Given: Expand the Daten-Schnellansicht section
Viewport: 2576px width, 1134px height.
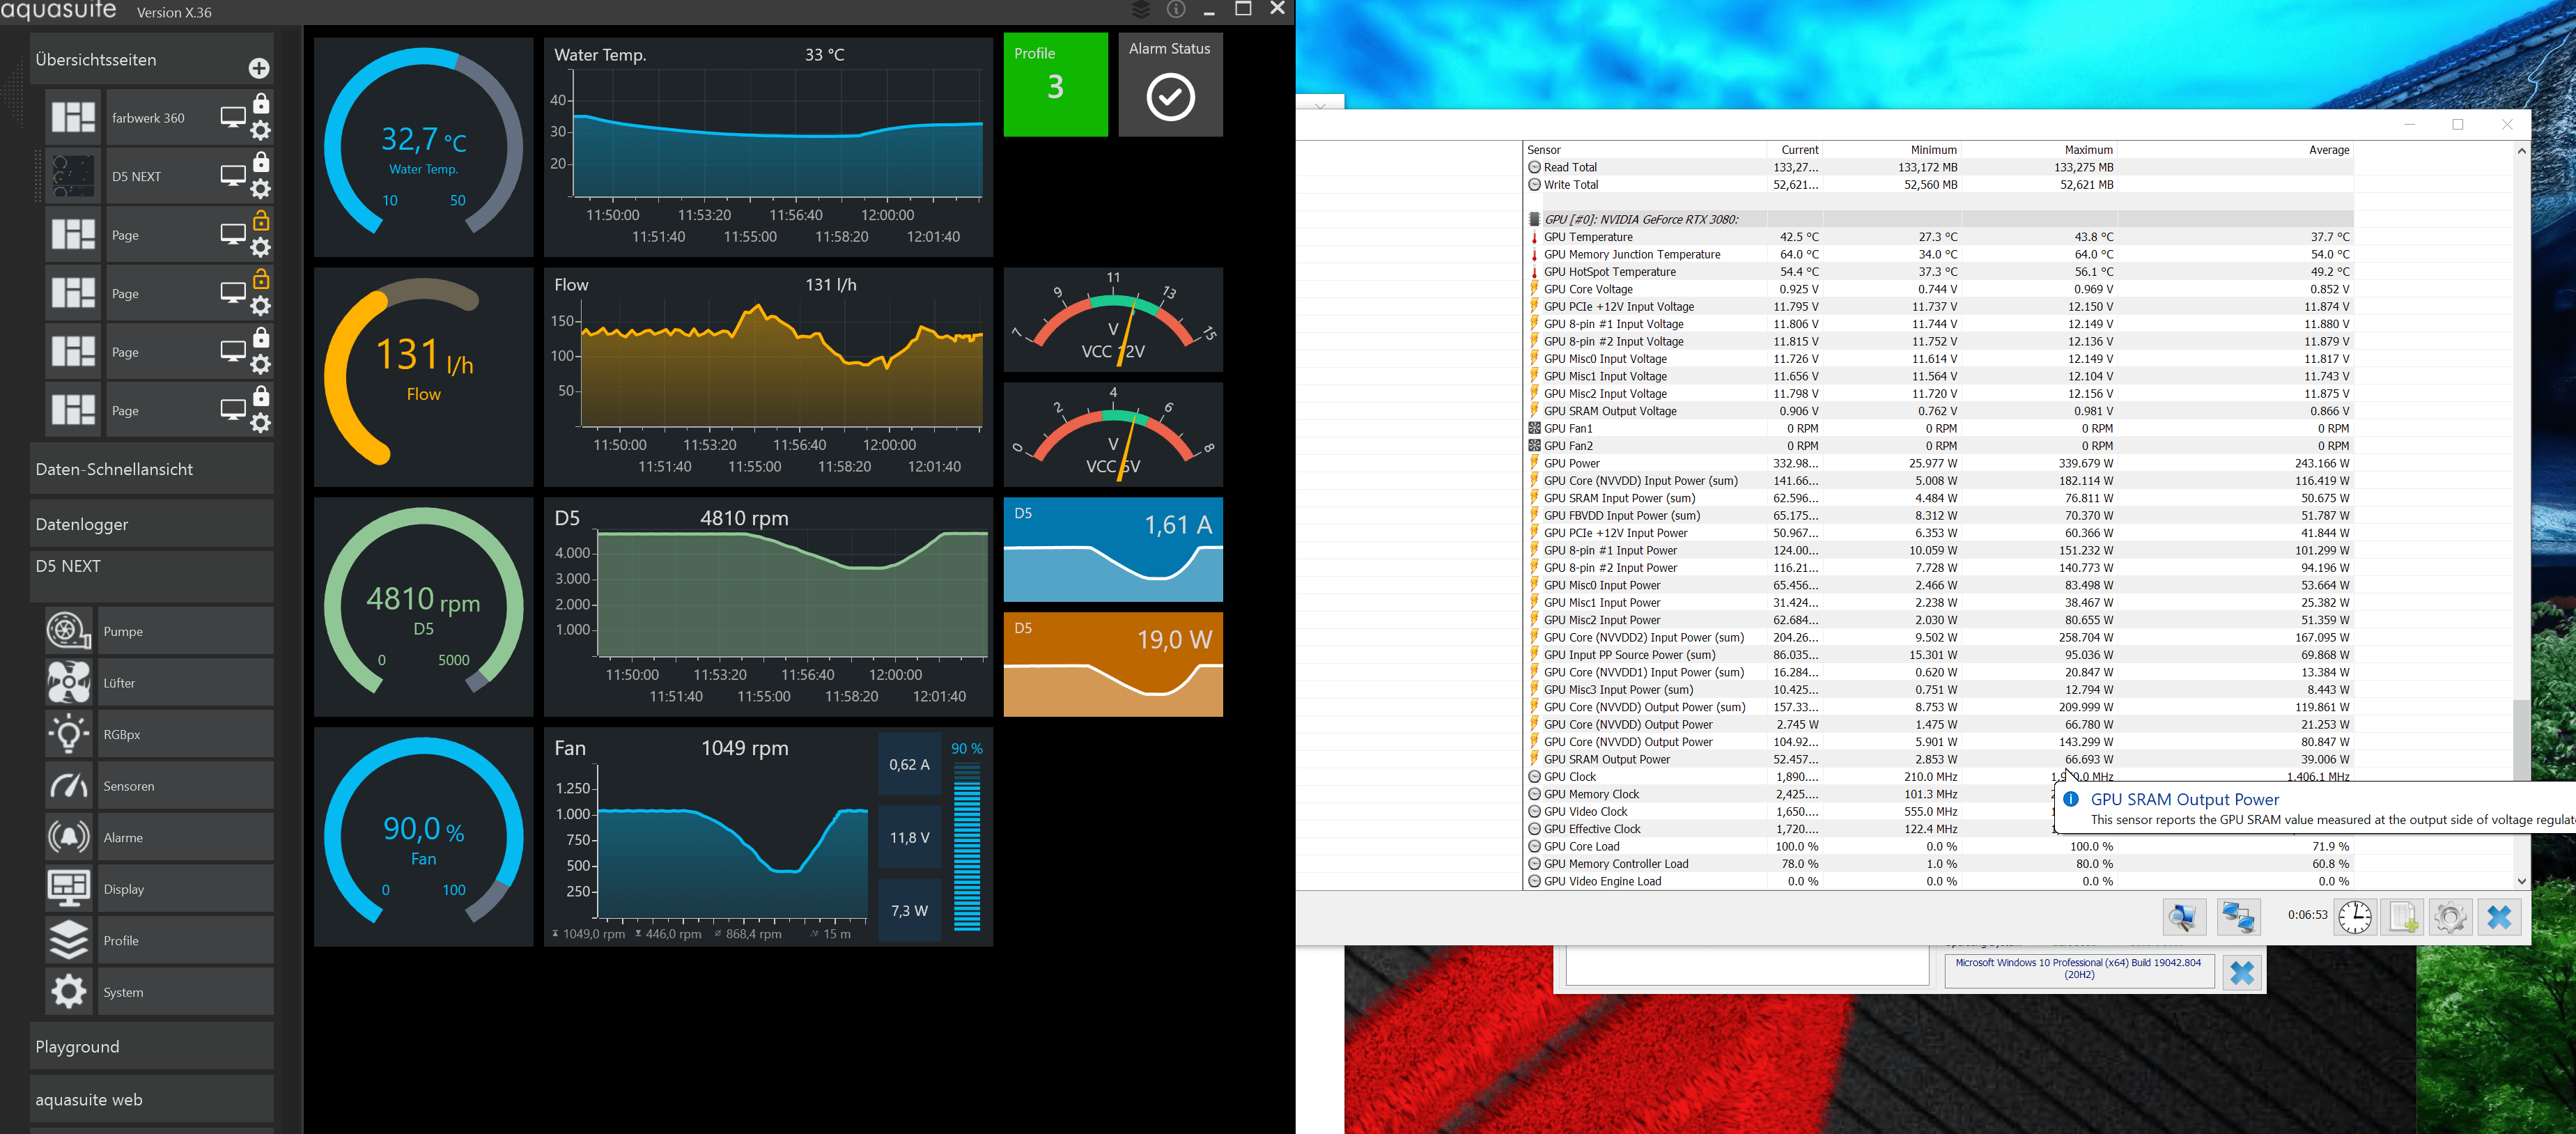Looking at the screenshot, I should (x=151, y=469).
